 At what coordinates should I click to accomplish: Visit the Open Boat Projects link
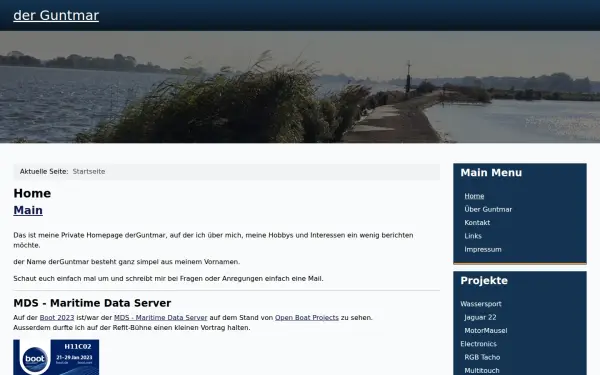(307, 318)
